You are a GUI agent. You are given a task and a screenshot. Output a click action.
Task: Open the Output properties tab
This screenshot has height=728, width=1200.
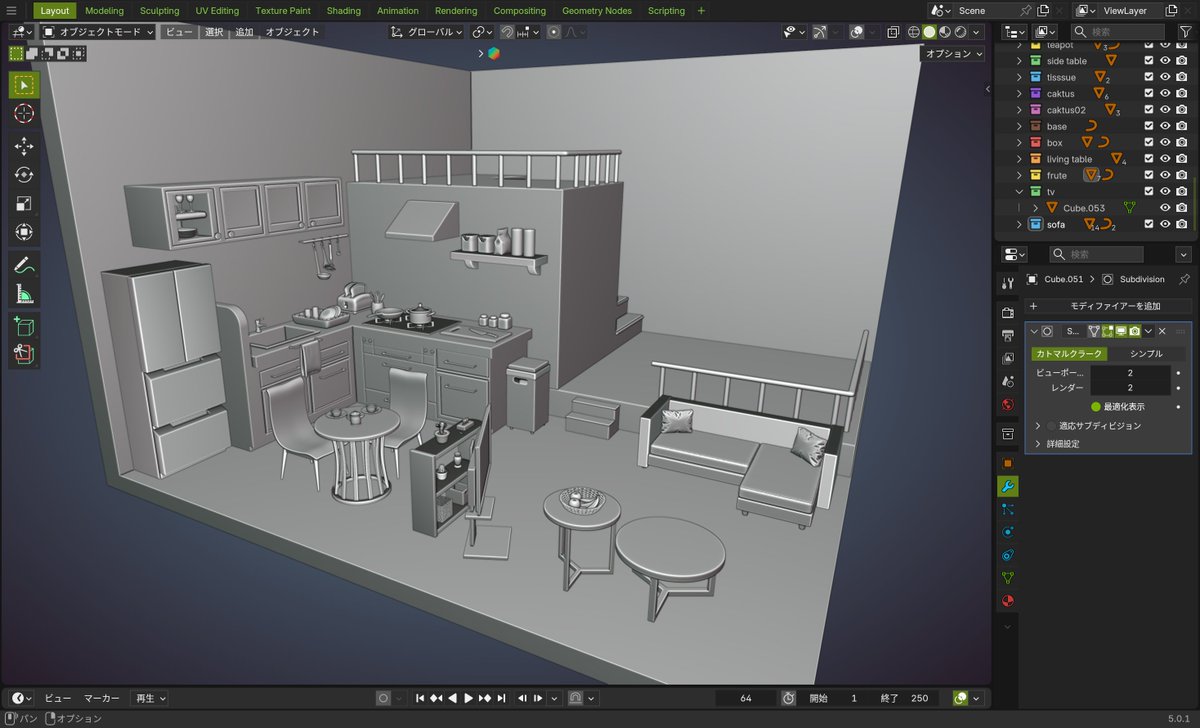1008,335
